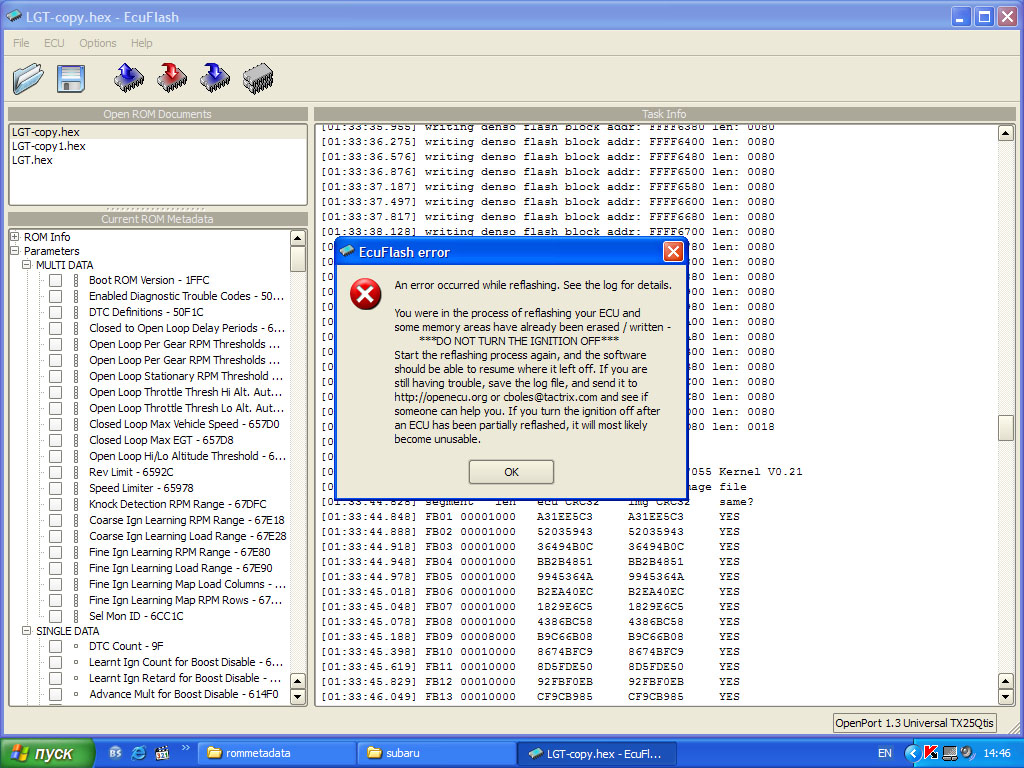
Task: Collapse the Parameters tree node
Action: [x=15, y=251]
